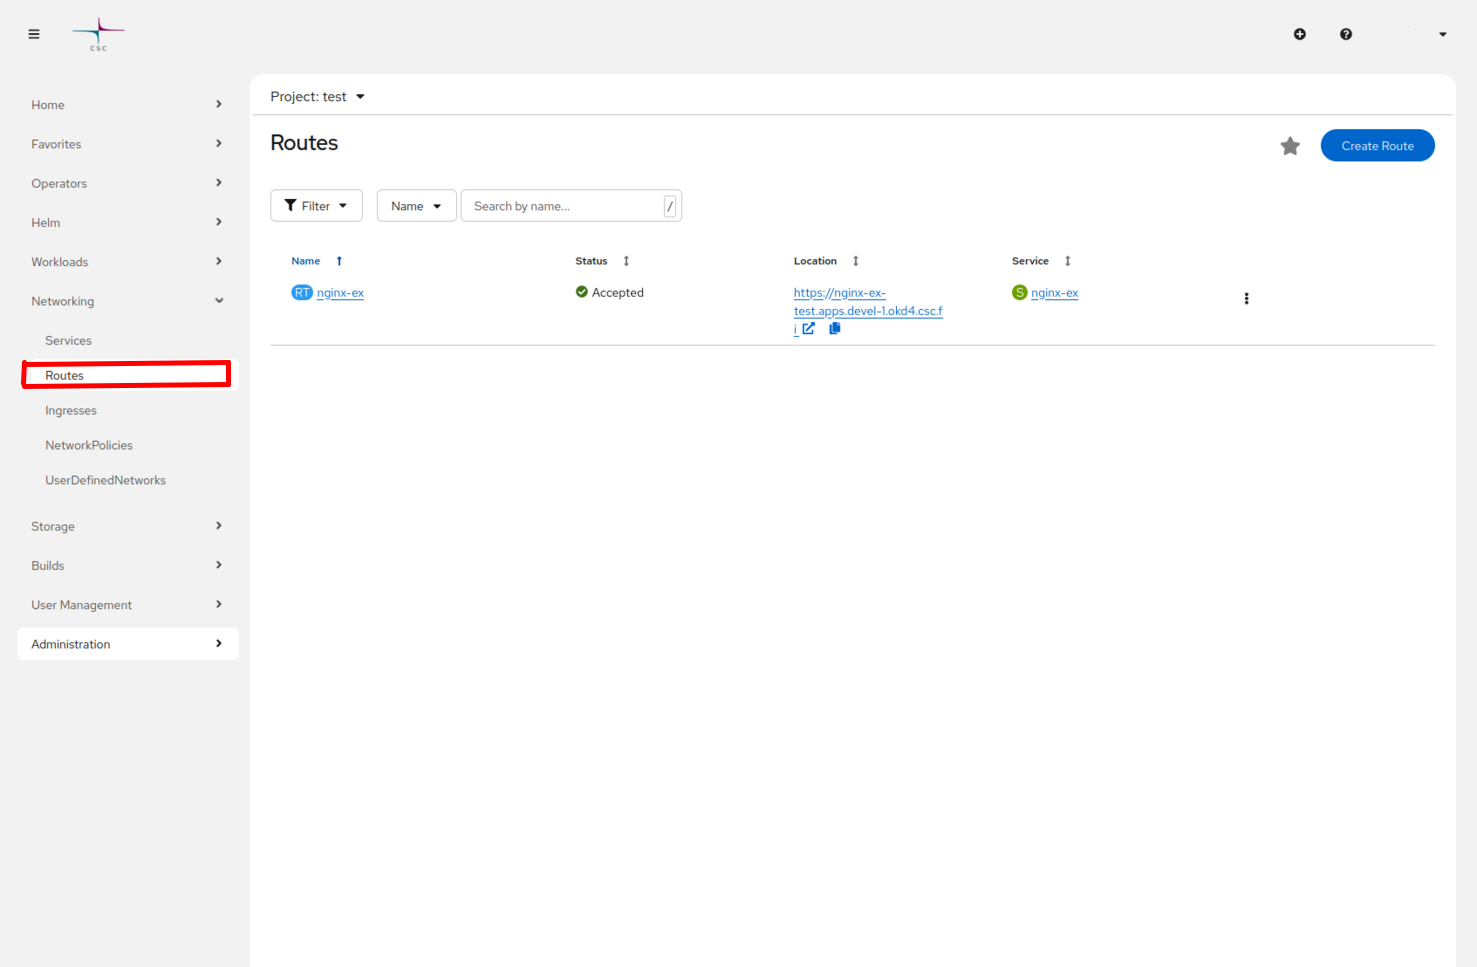1477x967 pixels.
Task: Open the quick create (+) menu
Action: coord(1300,33)
